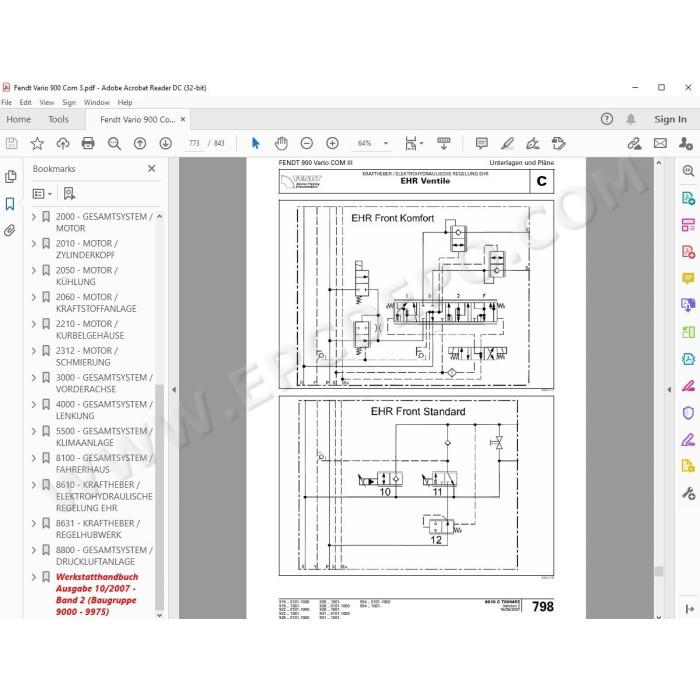Click the Zoom out minus icon

point(307,143)
